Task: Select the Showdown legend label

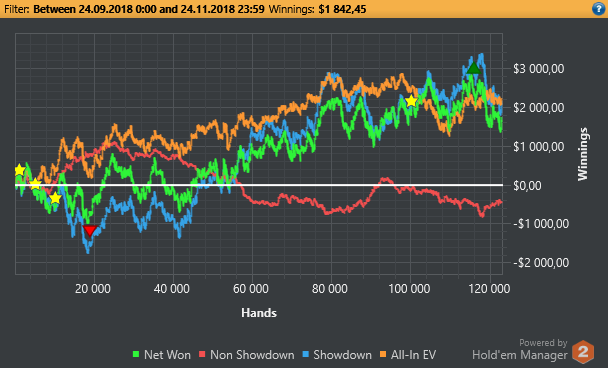Action: 342,355
